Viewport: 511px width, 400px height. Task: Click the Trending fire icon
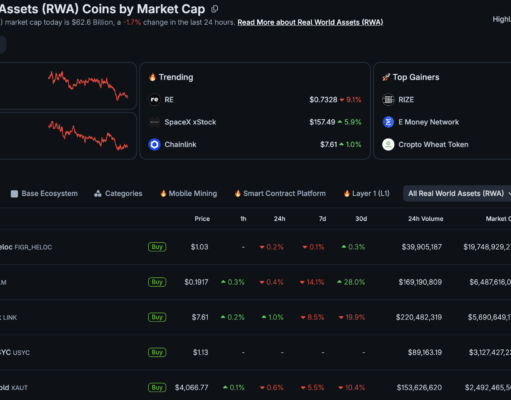click(x=152, y=77)
